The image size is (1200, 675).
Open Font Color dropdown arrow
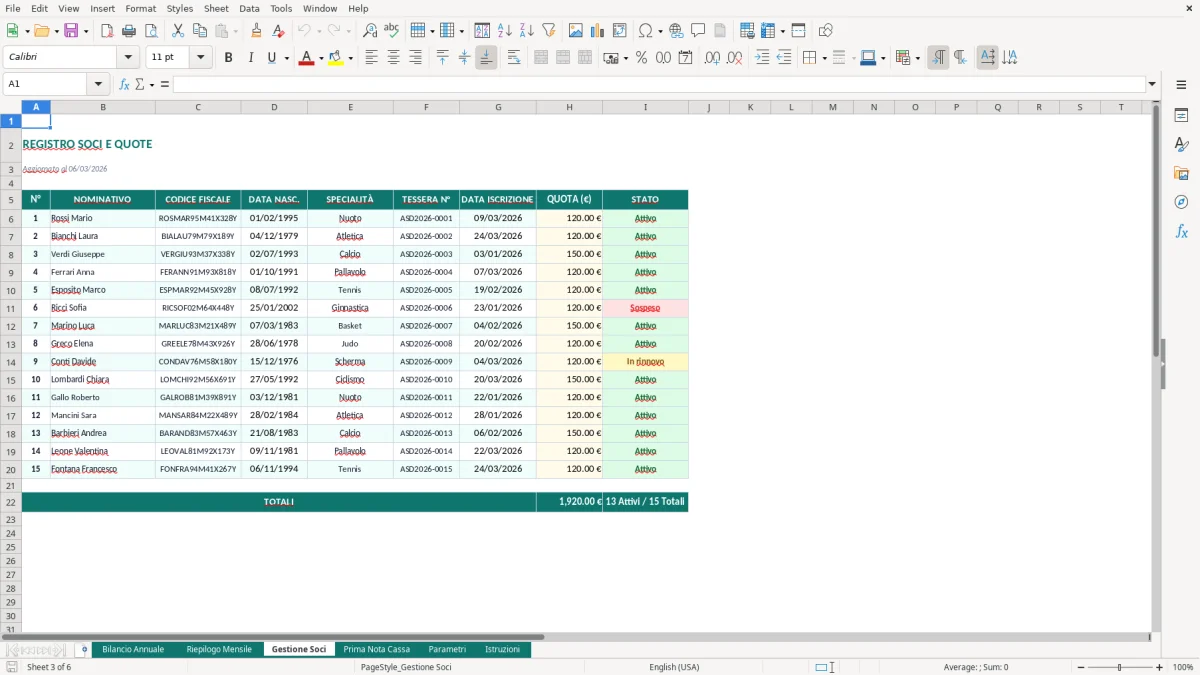point(320,58)
